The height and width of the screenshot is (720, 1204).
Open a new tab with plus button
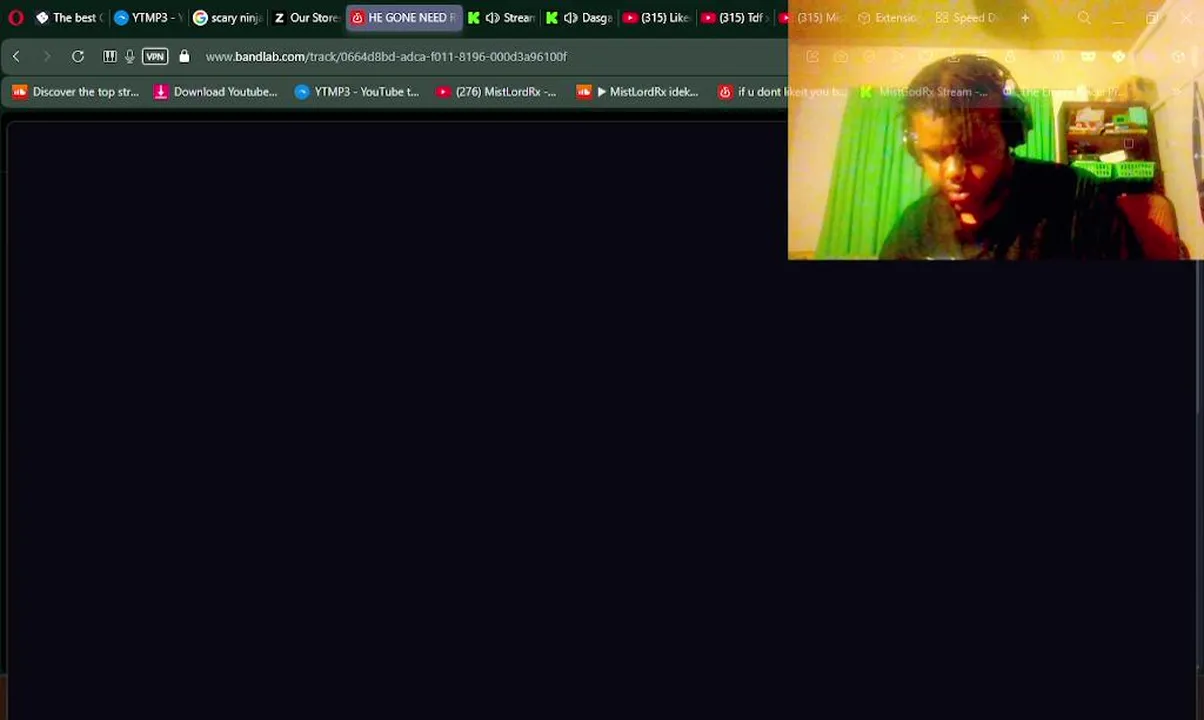[1025, 18]
